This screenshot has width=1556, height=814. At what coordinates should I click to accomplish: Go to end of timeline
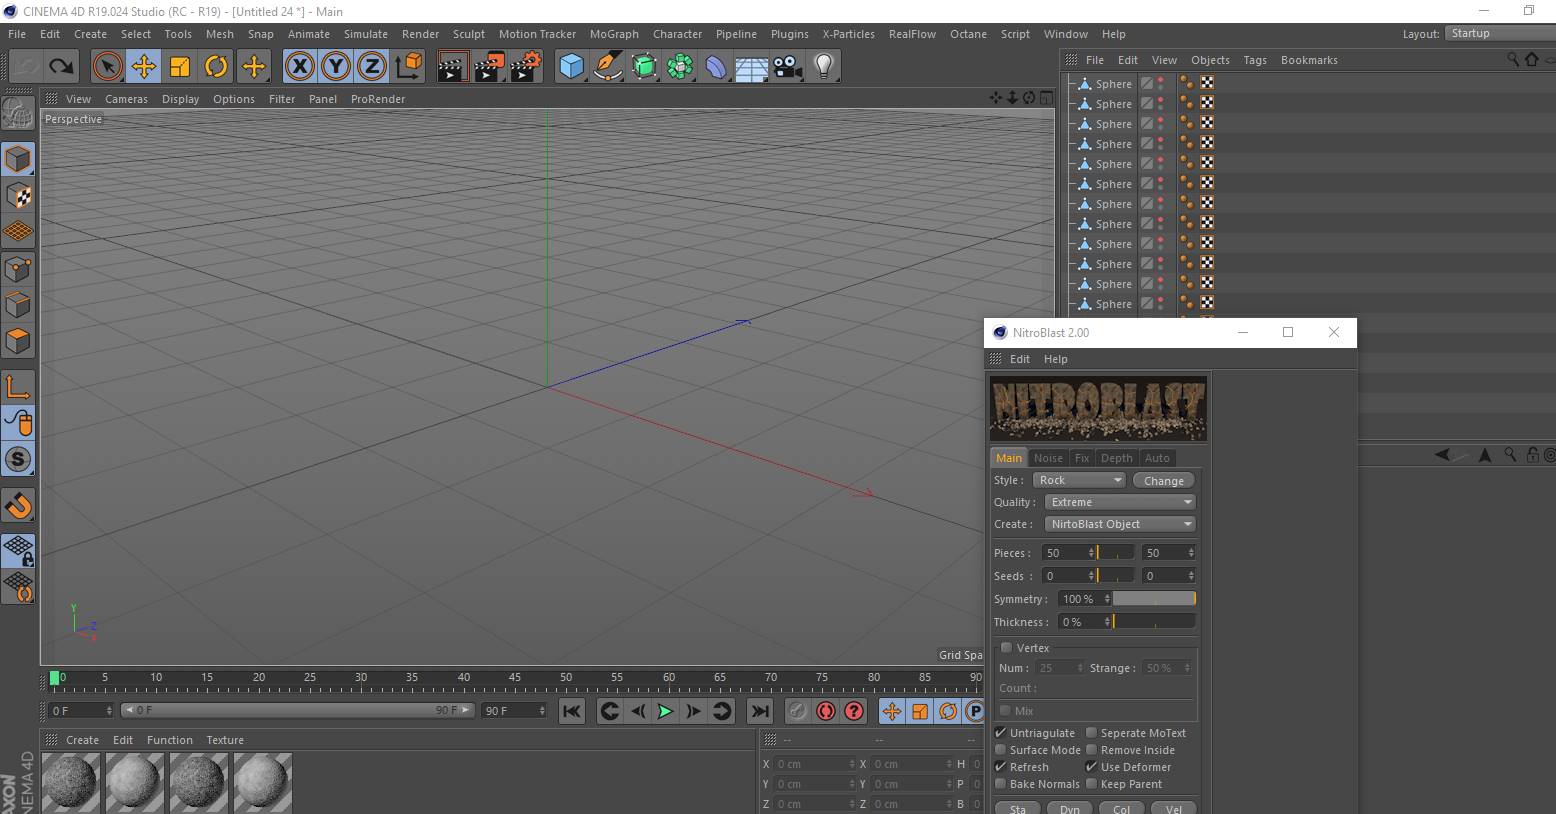pyautogui.click(x=760, y=711)
